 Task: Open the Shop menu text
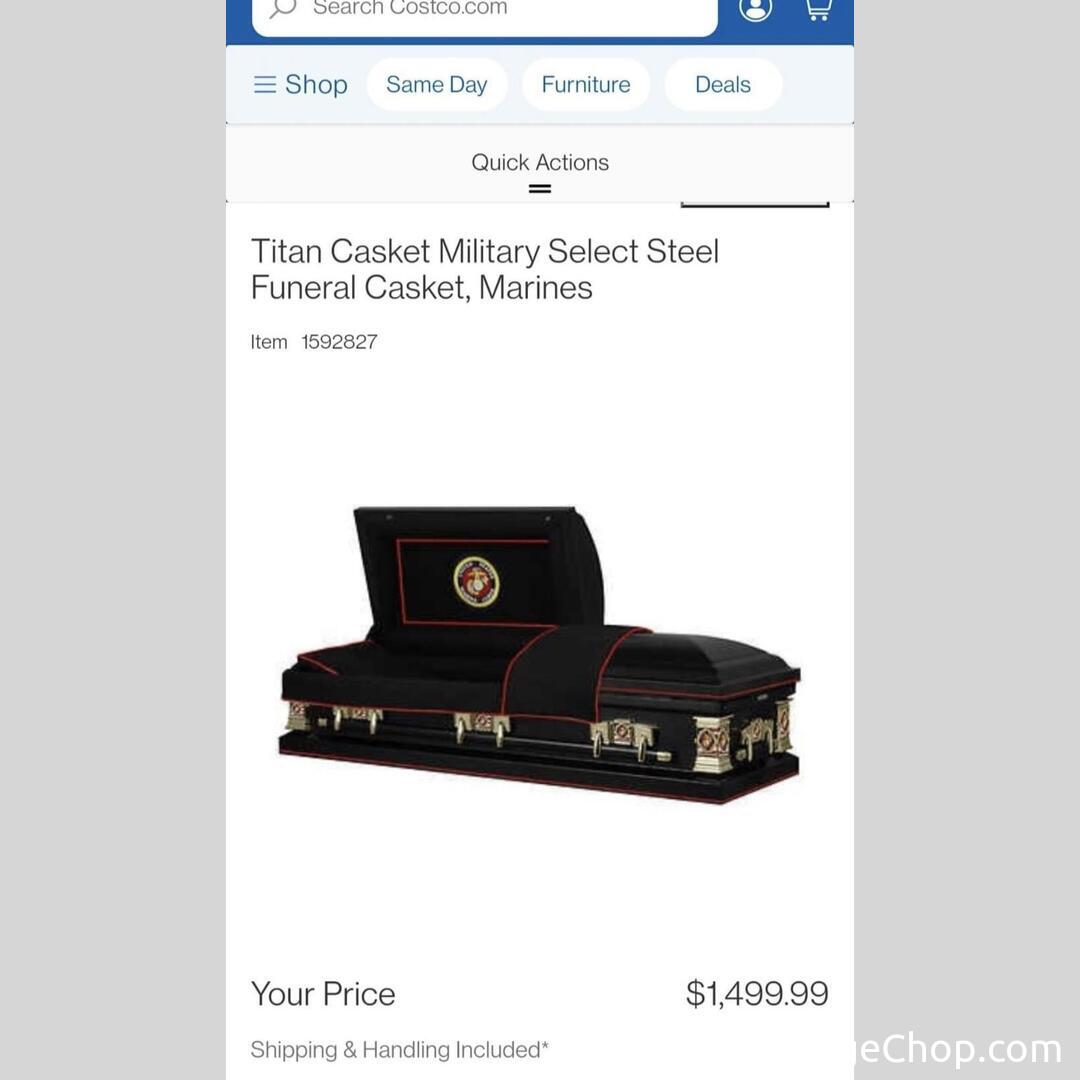click(x=316, y=85)
